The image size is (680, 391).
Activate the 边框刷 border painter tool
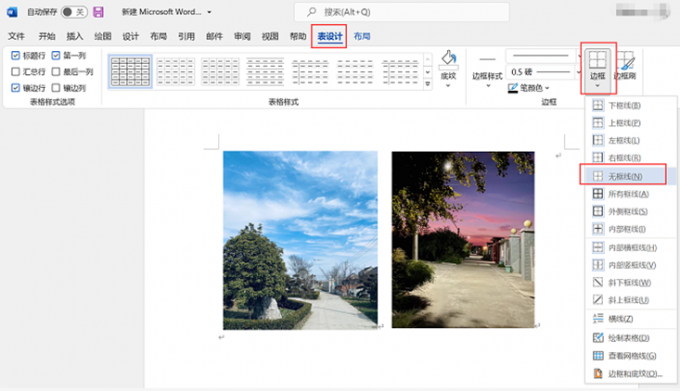(x=625, y=66)
